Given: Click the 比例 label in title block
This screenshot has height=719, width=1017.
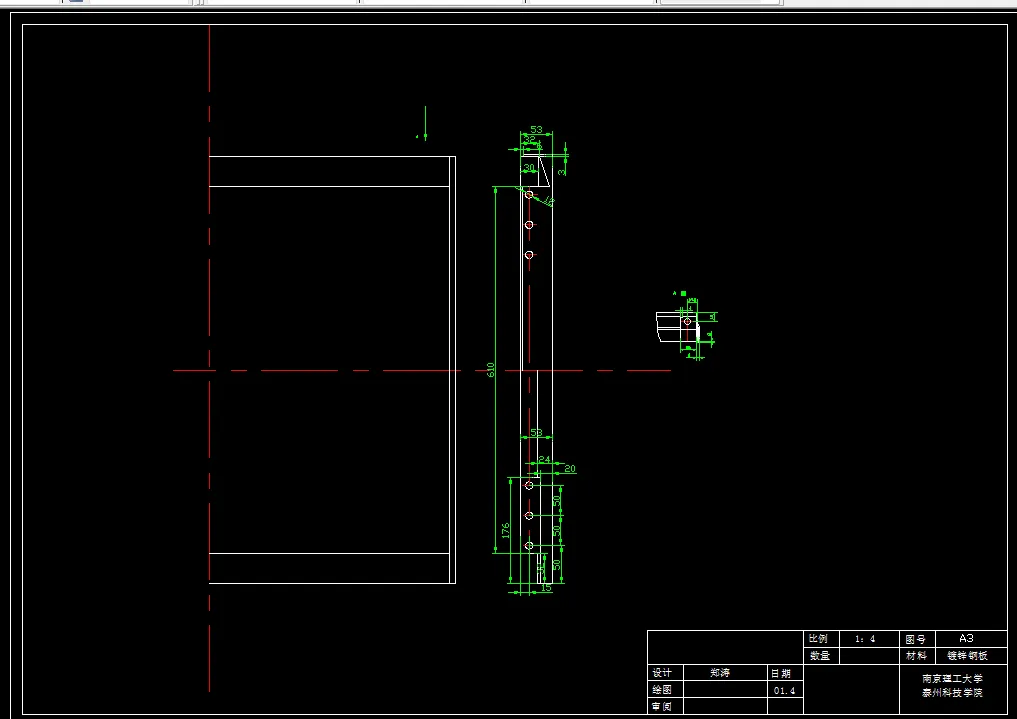Looking at the screenshot, I should point(819,639).
